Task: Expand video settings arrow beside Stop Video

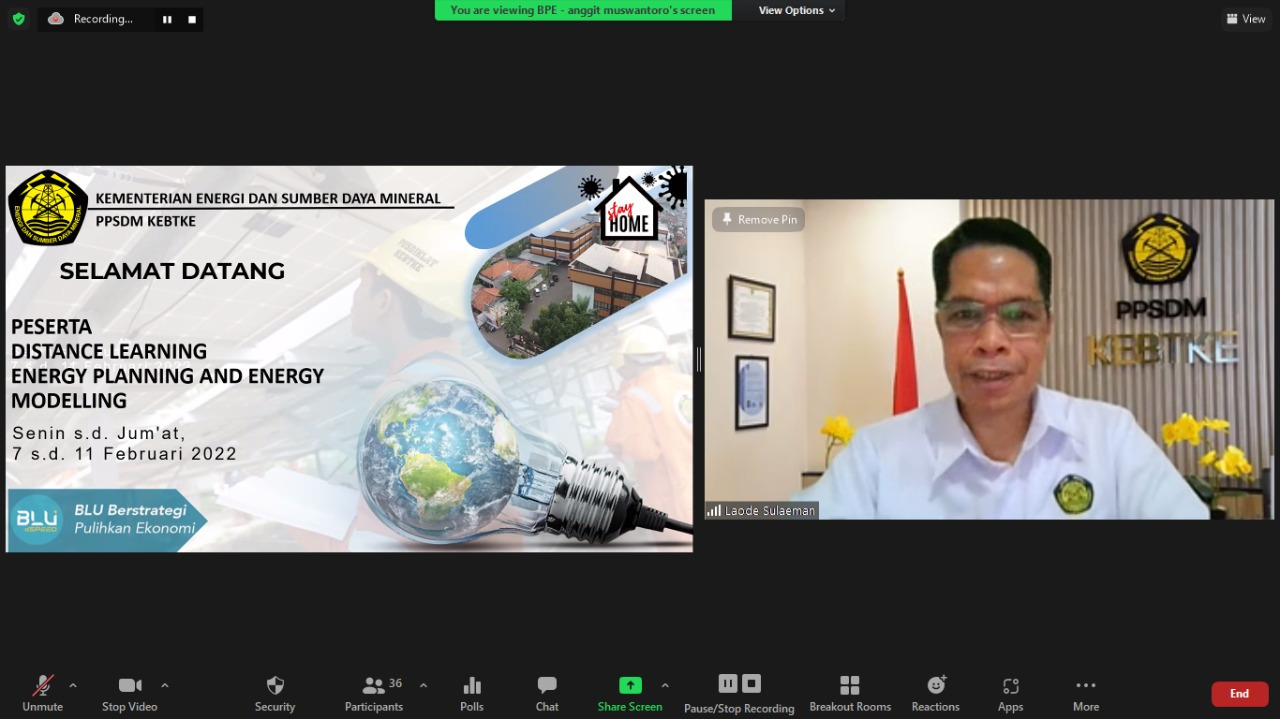Action: point(165,686)
